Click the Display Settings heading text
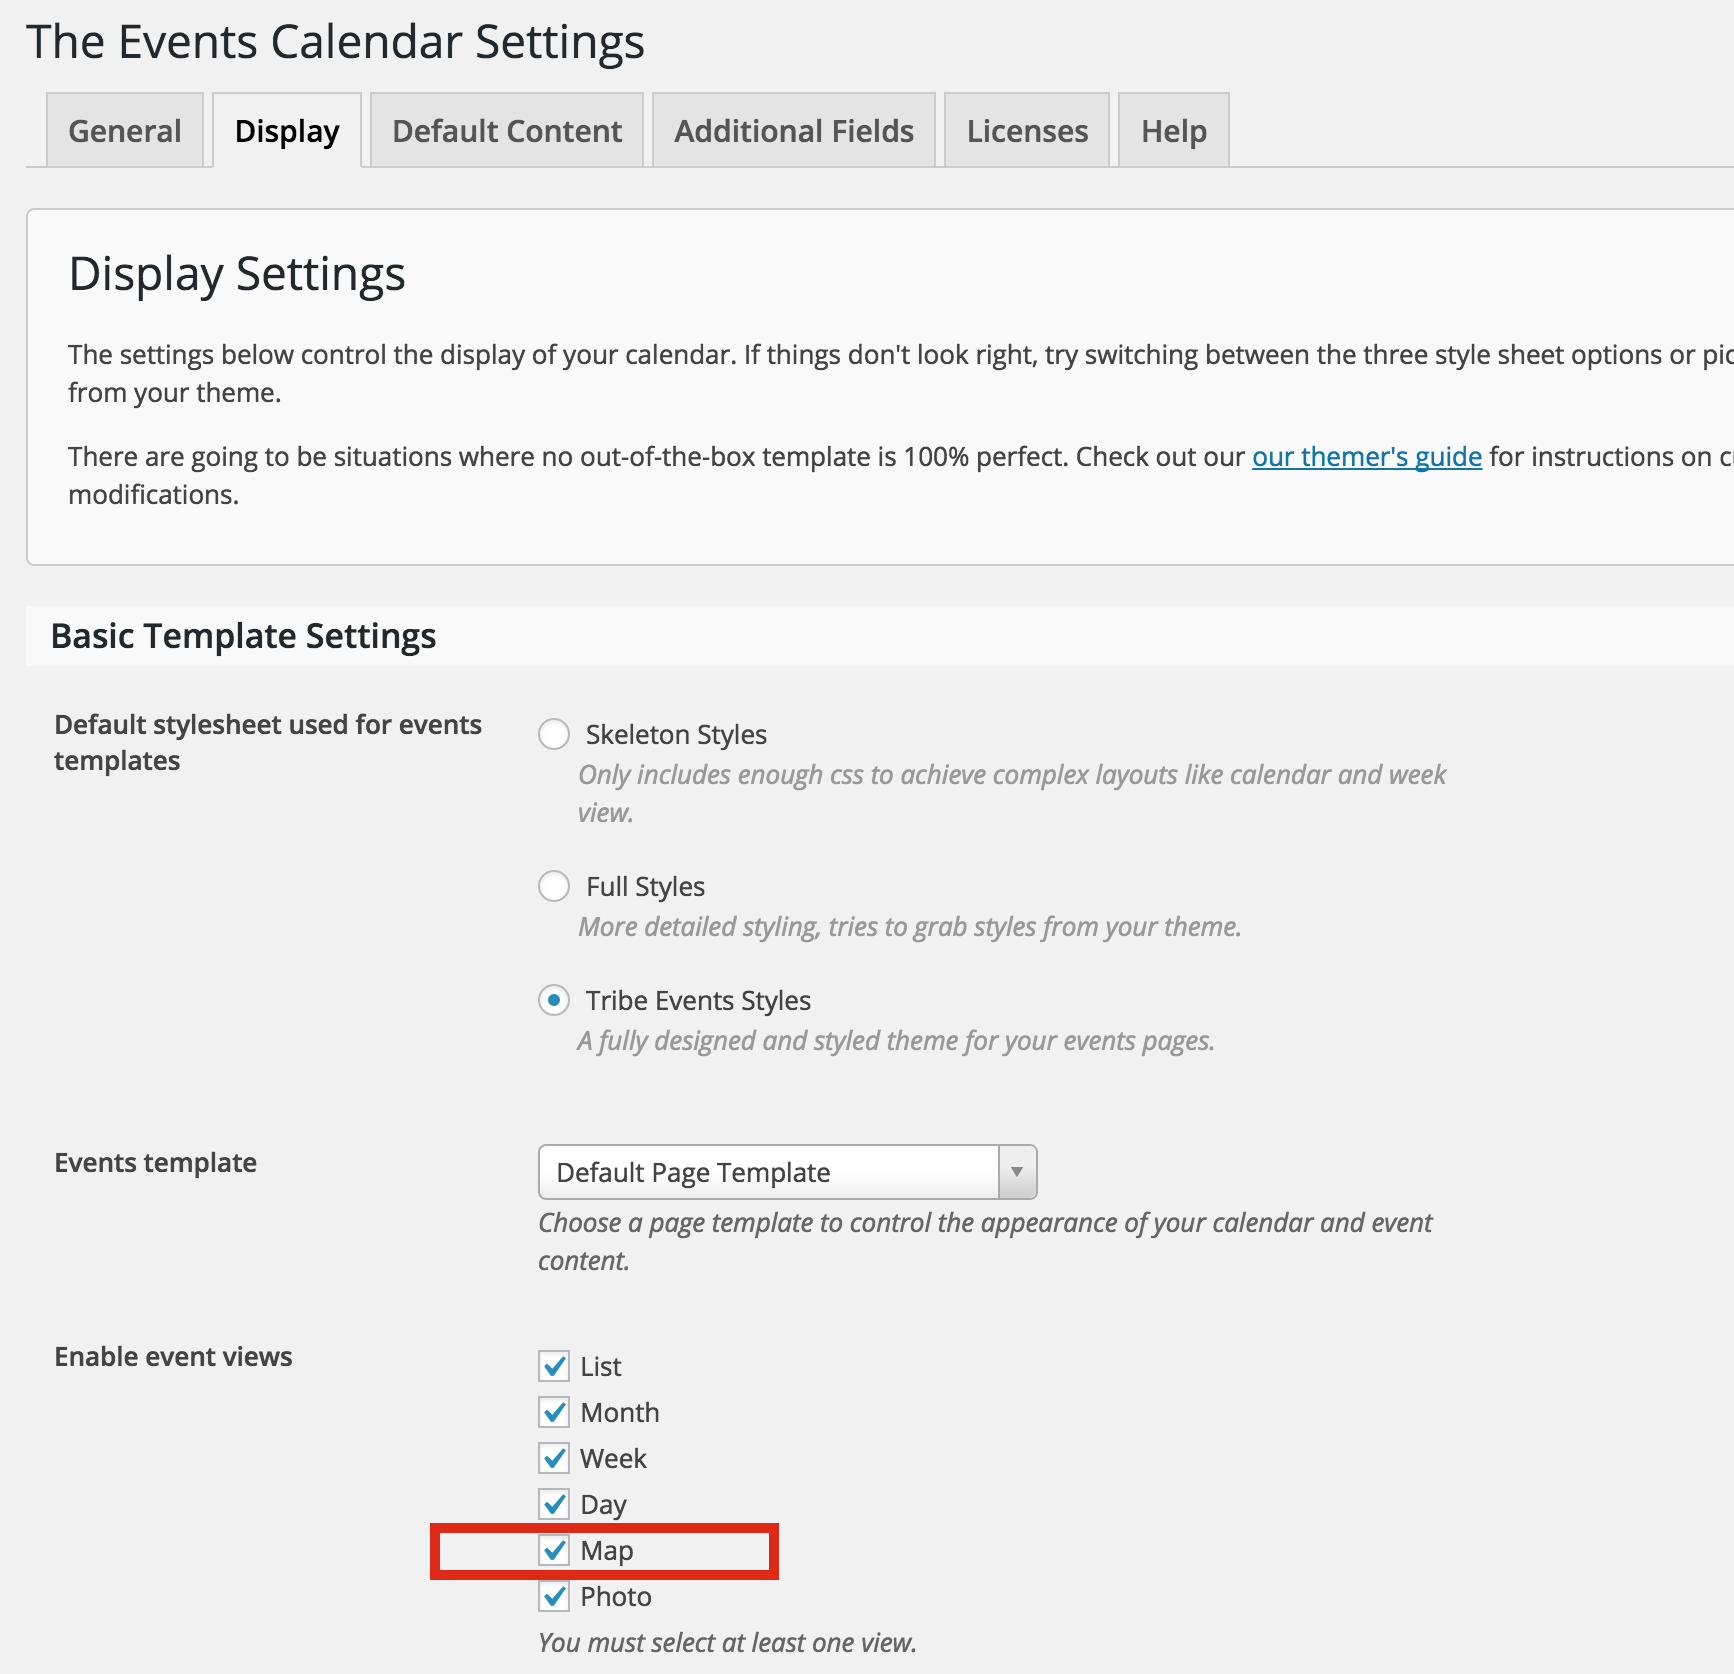1734x1674 pixels. (x=237, y=274)
